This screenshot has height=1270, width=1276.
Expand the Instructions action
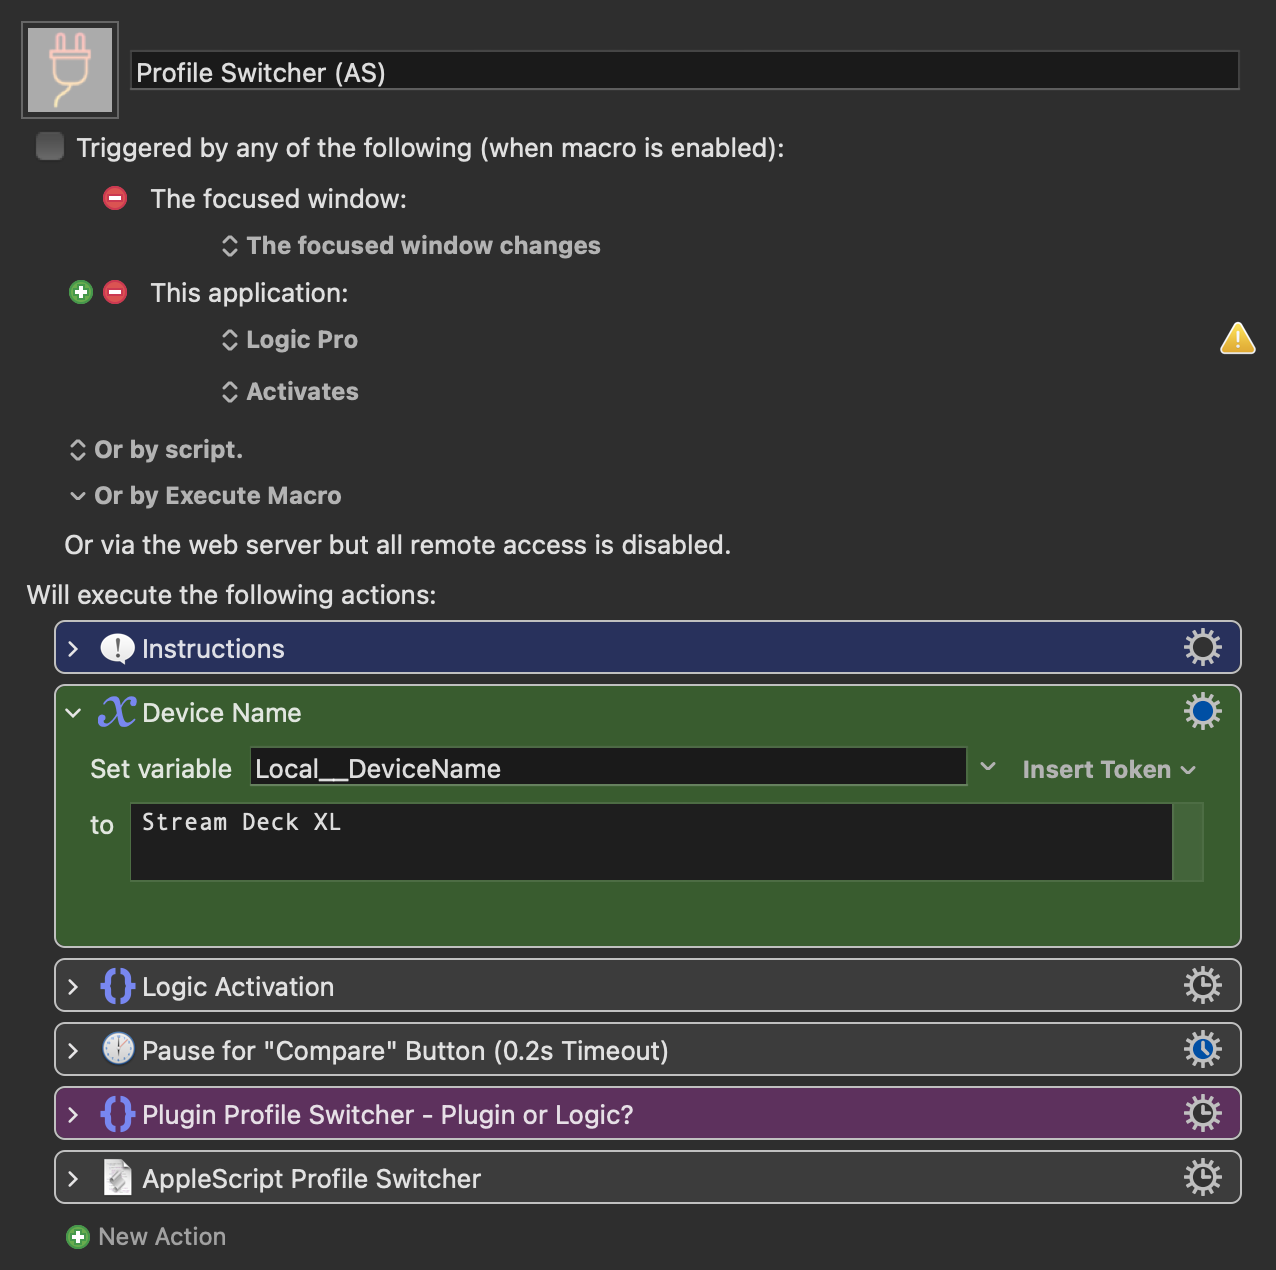pos(73,649)
